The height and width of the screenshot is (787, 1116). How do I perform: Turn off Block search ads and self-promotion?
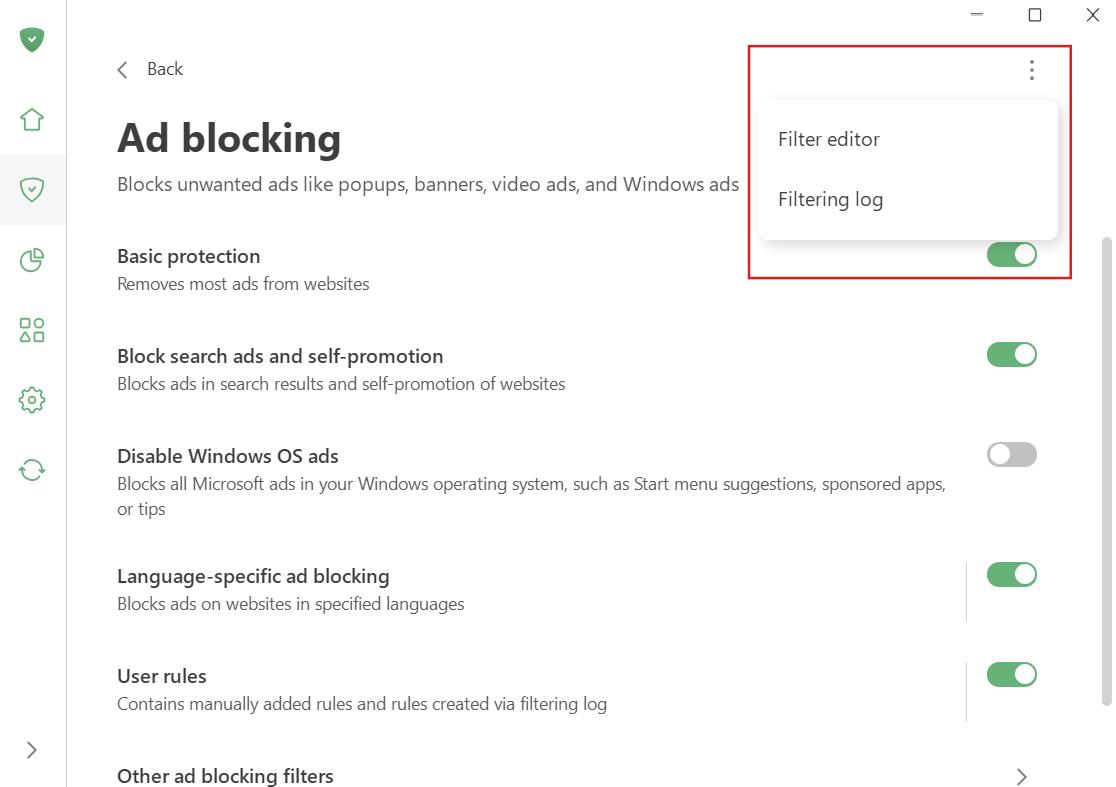pos(1012,354)
